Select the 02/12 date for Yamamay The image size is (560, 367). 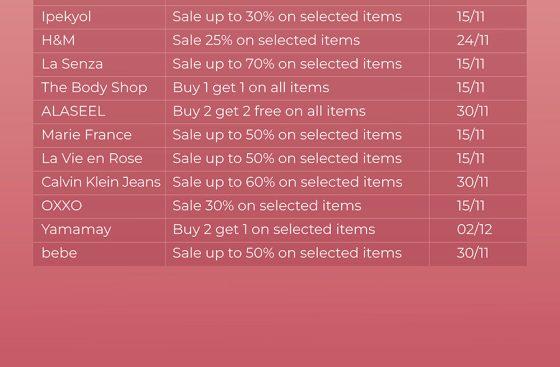[x=474, y=229]
